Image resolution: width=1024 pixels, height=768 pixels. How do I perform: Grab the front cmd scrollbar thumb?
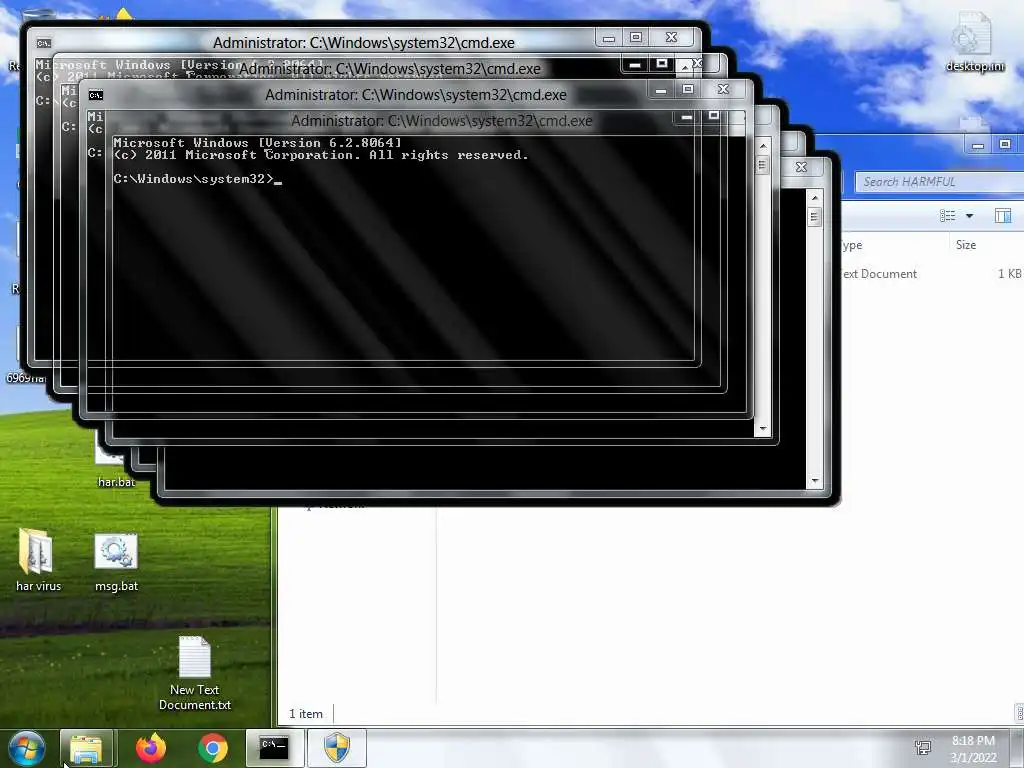point(763,165)
